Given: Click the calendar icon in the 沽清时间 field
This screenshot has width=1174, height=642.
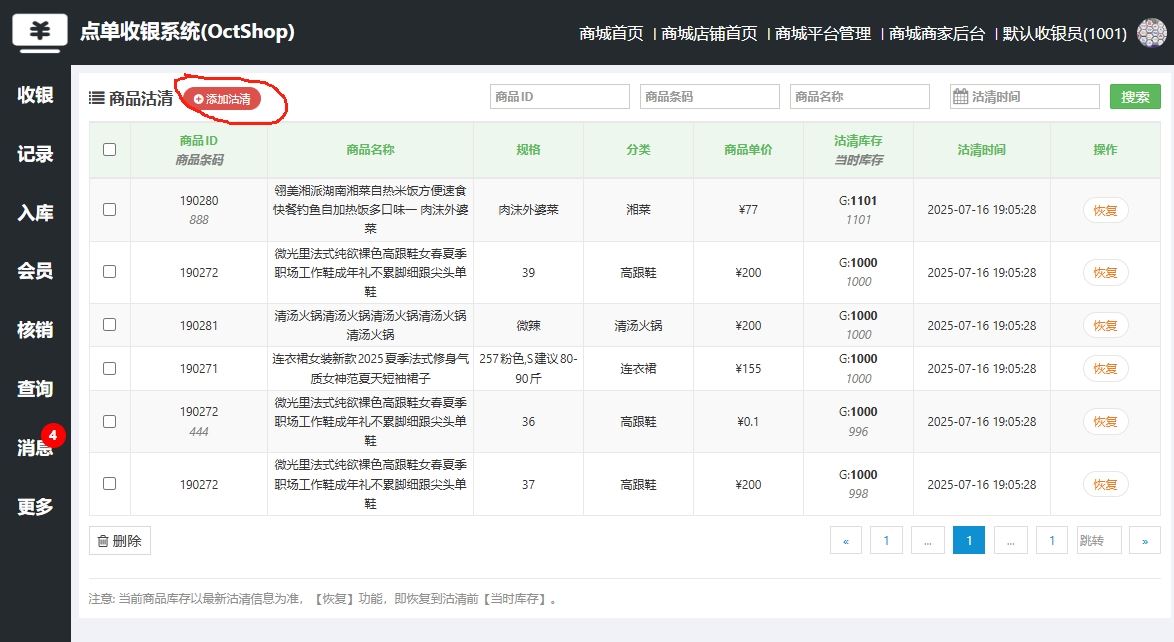Looking at the screenshot, I should pos(960,97).
